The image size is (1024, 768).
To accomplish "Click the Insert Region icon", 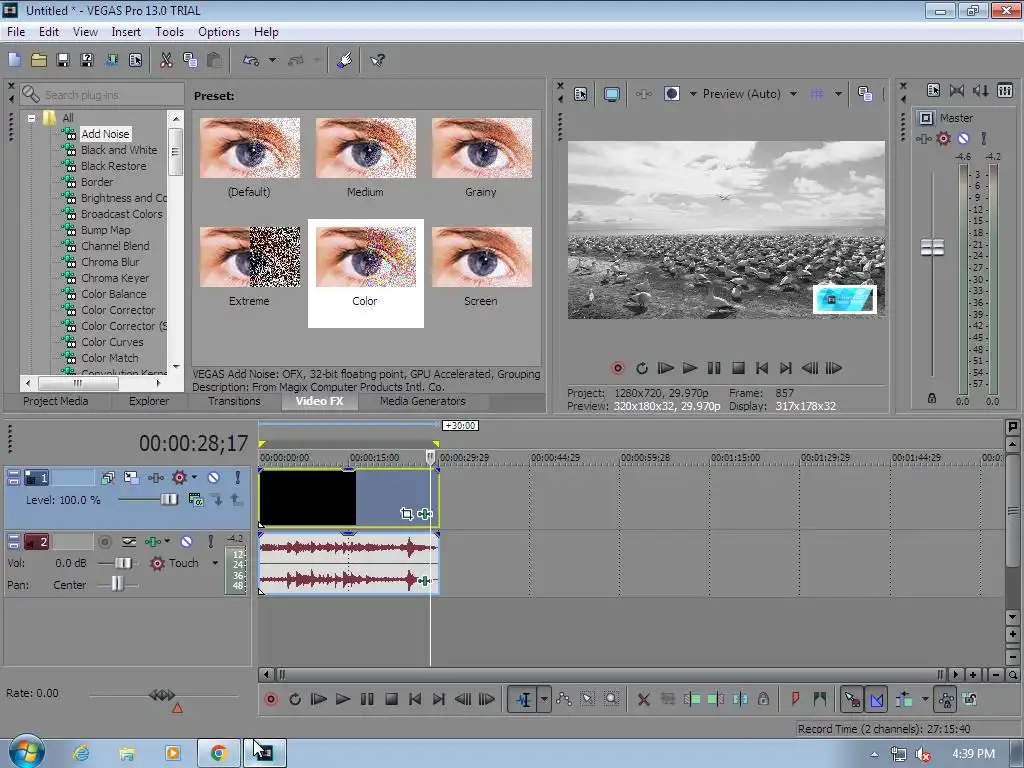I will (x=819, y=699).
